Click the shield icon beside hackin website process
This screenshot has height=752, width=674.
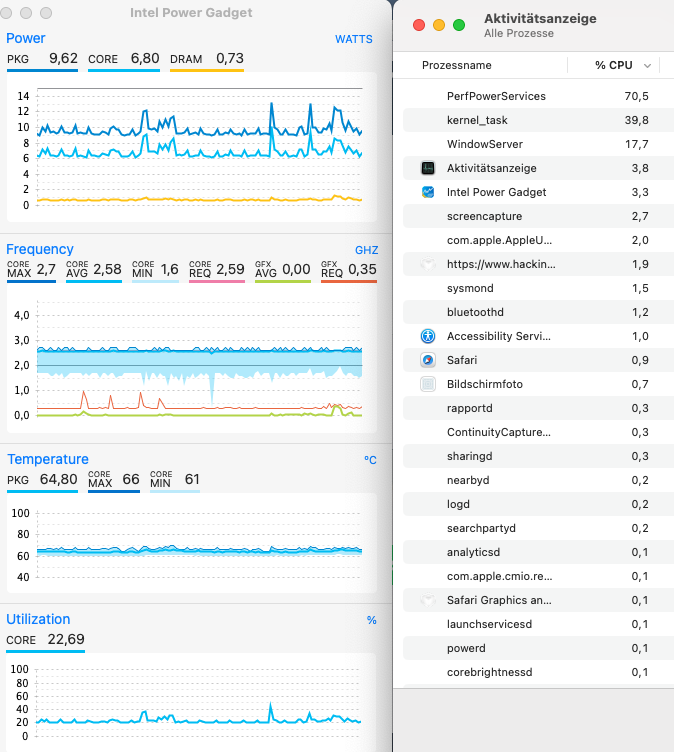(x=427, y=264)
